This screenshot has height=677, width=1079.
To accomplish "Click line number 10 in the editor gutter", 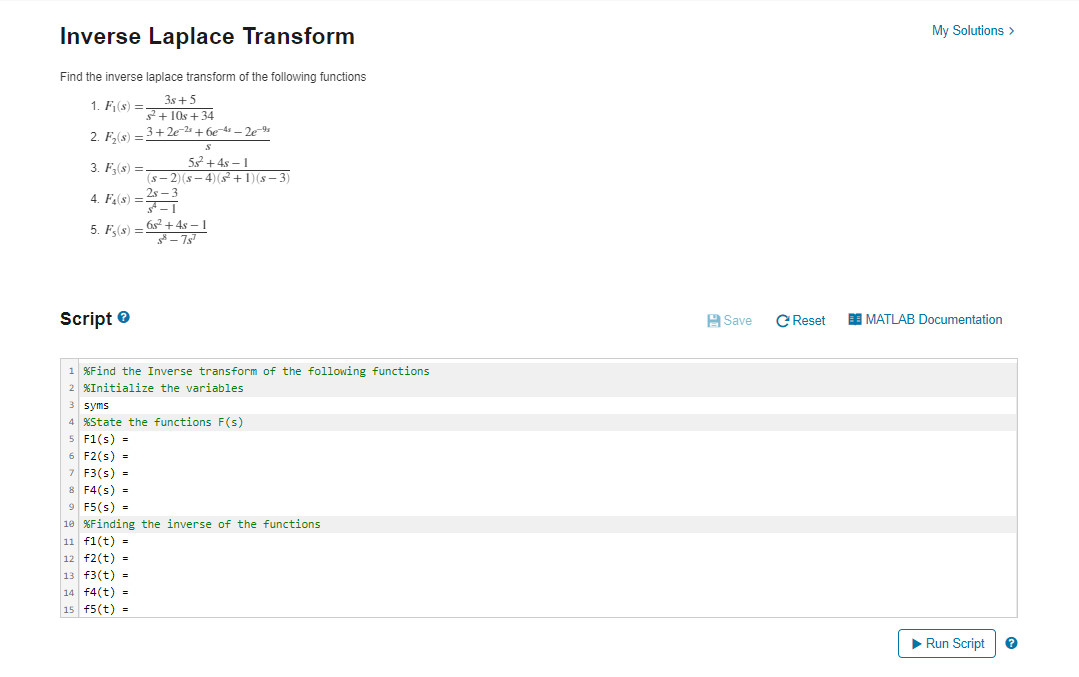I will 69,524.
